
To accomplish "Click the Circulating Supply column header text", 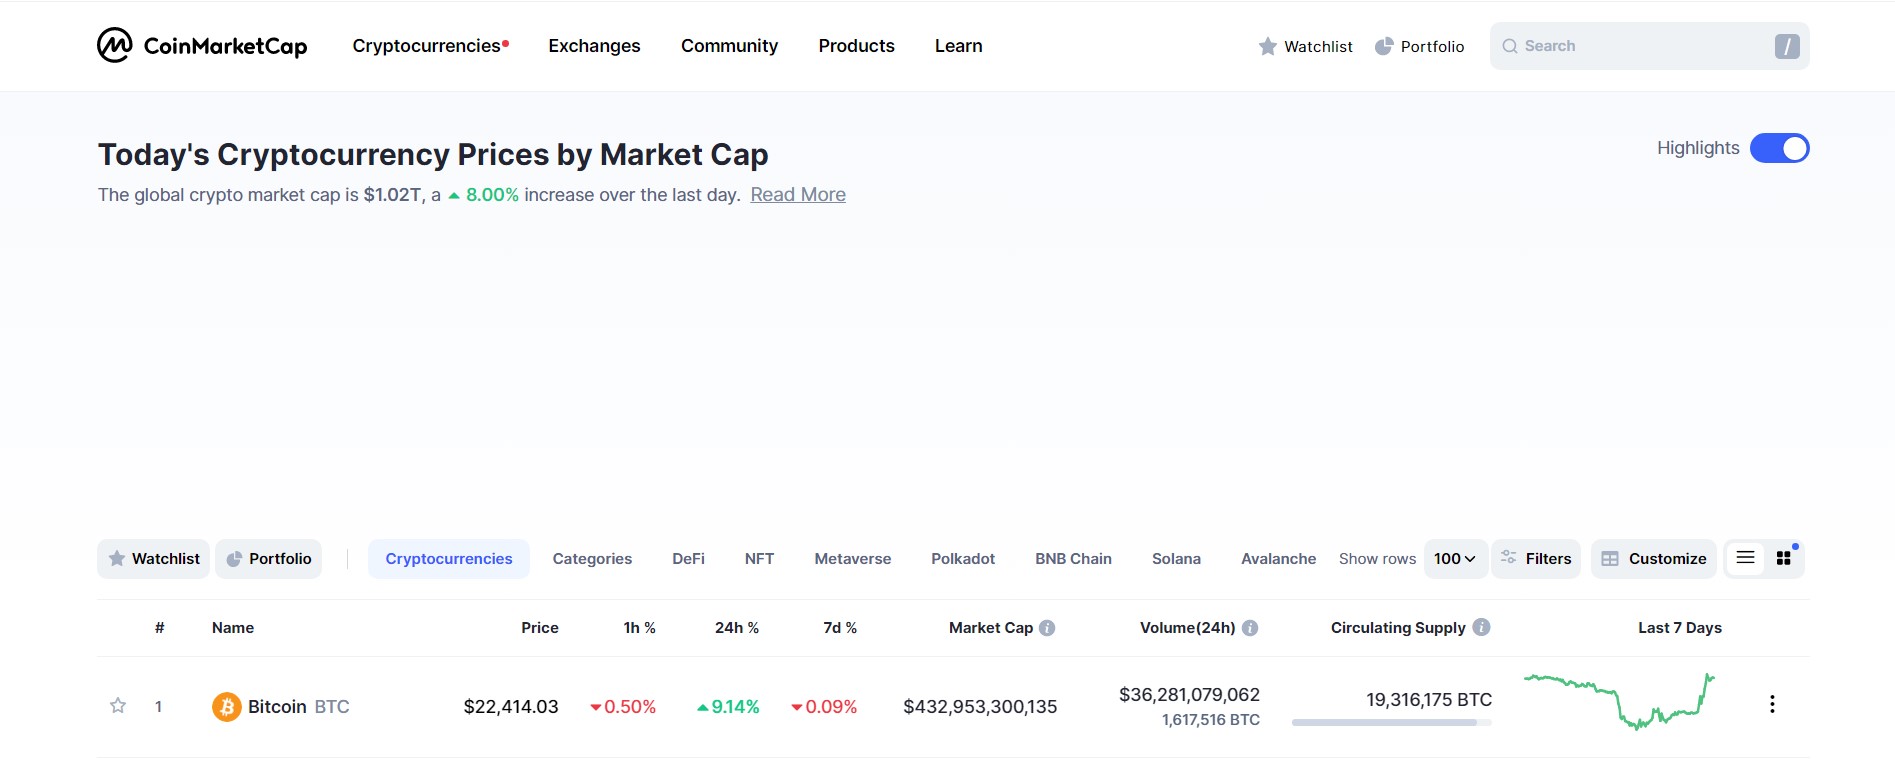I will click(x=1398, y=628).
